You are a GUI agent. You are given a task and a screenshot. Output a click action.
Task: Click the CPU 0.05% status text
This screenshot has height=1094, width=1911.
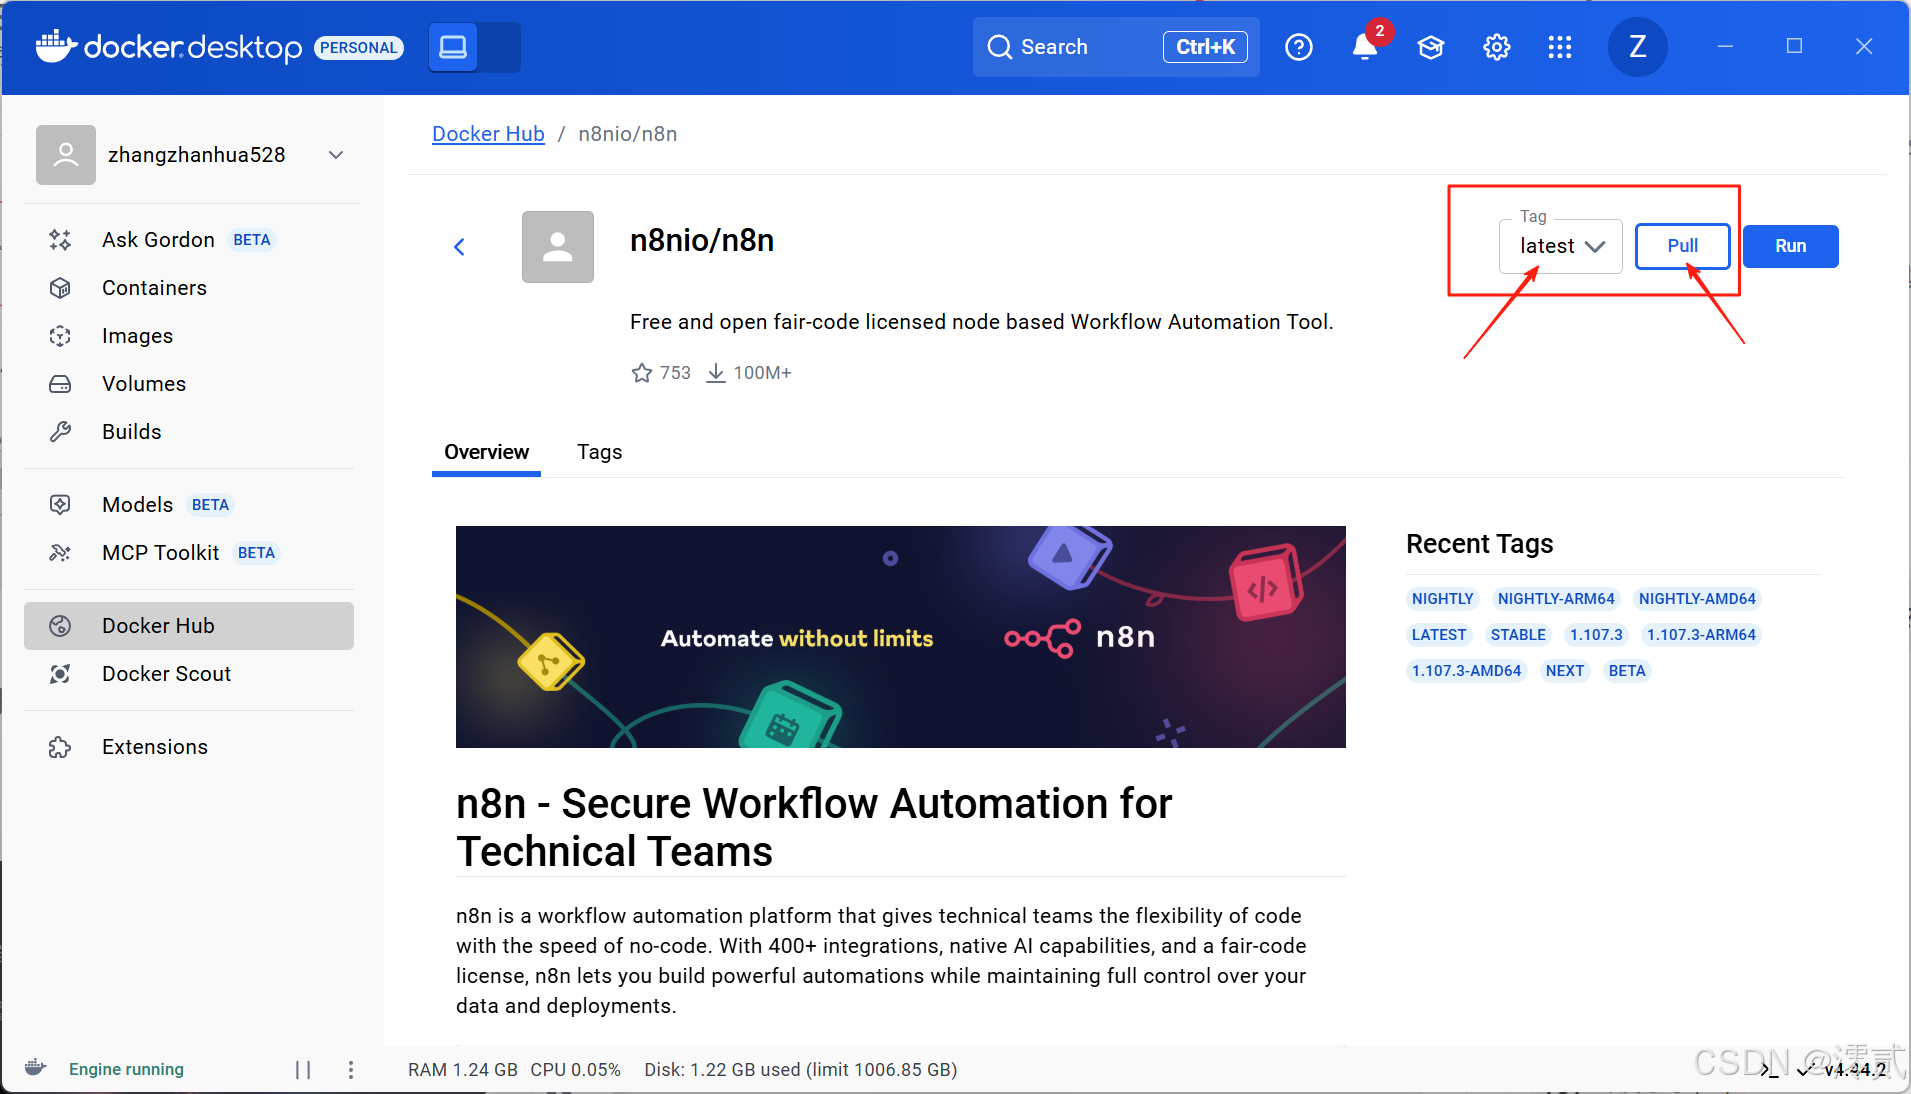point(576,1070)
